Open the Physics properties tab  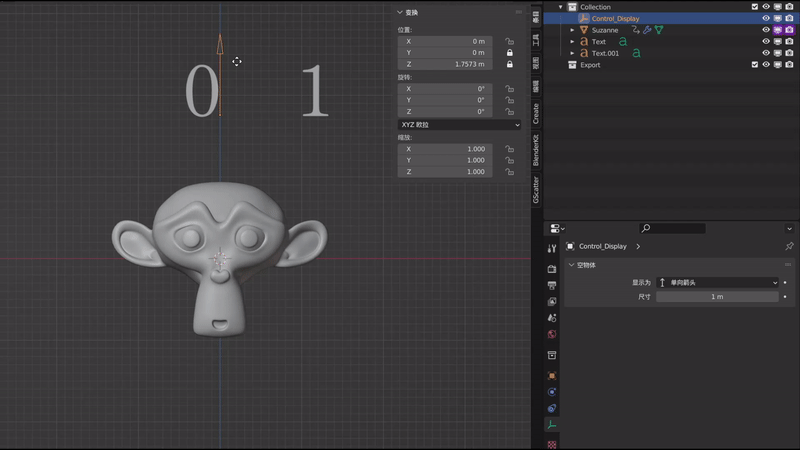[552, 392]
